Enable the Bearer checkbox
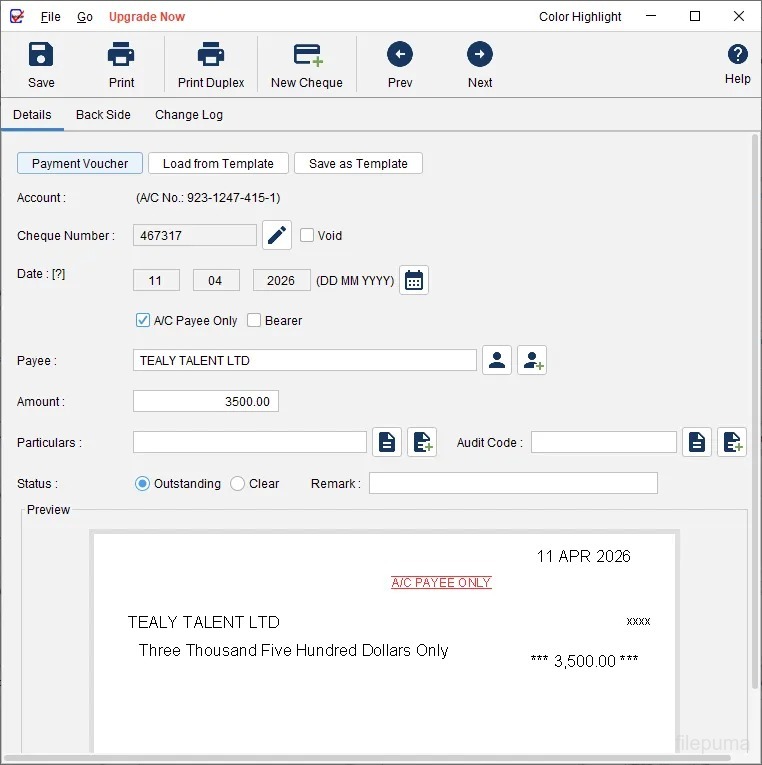The width and height of the screenshot is (762, 765). point(254,321)
